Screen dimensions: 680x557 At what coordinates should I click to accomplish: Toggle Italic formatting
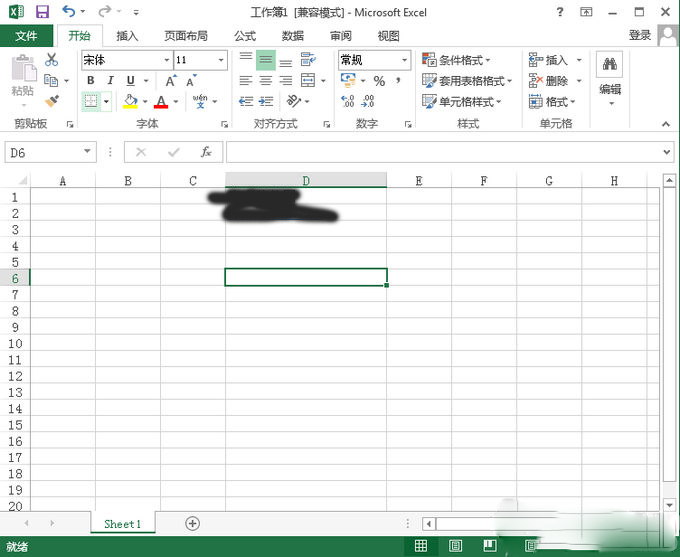(111, 80)
